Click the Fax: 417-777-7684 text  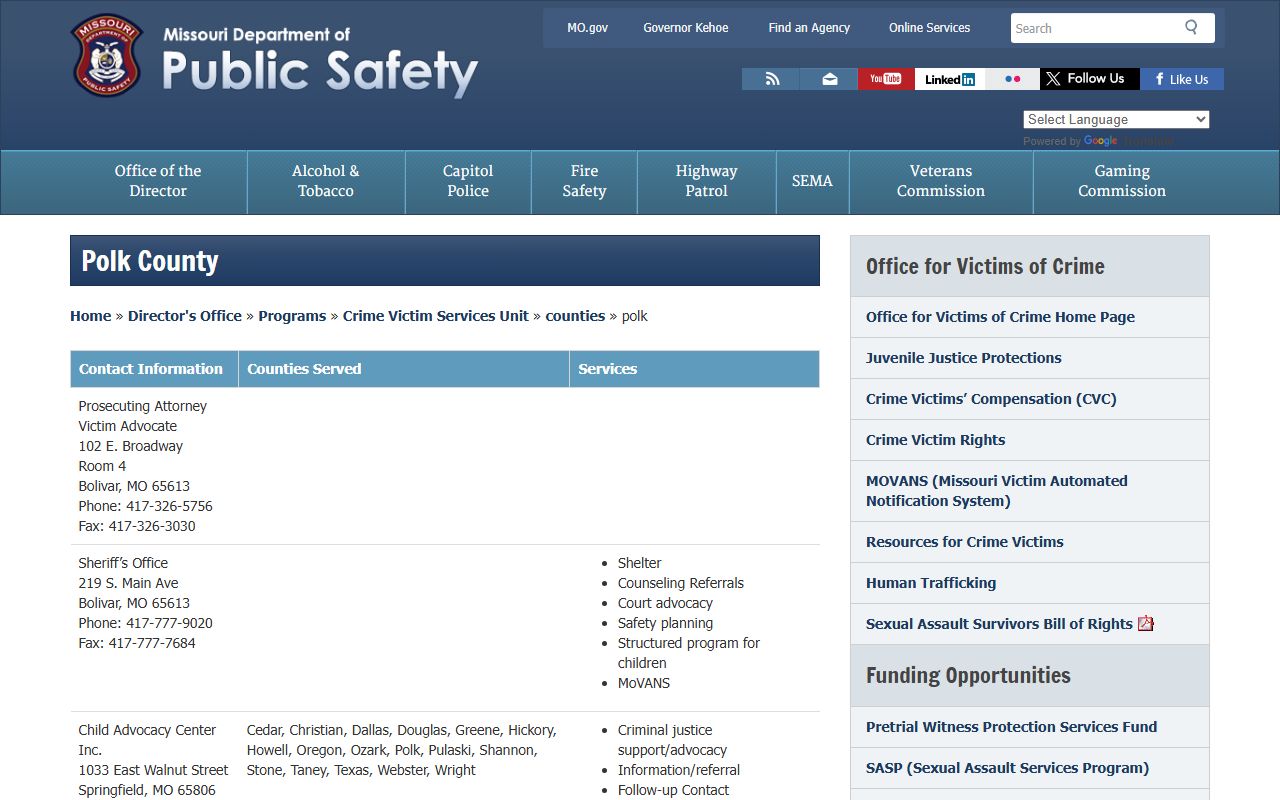point(137,643)
